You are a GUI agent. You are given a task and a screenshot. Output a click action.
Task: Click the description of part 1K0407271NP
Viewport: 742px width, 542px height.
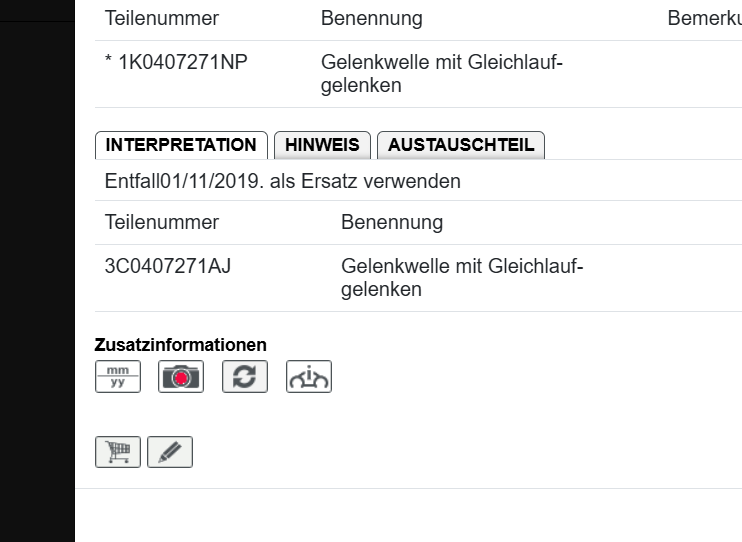click(x=442, y=74)
